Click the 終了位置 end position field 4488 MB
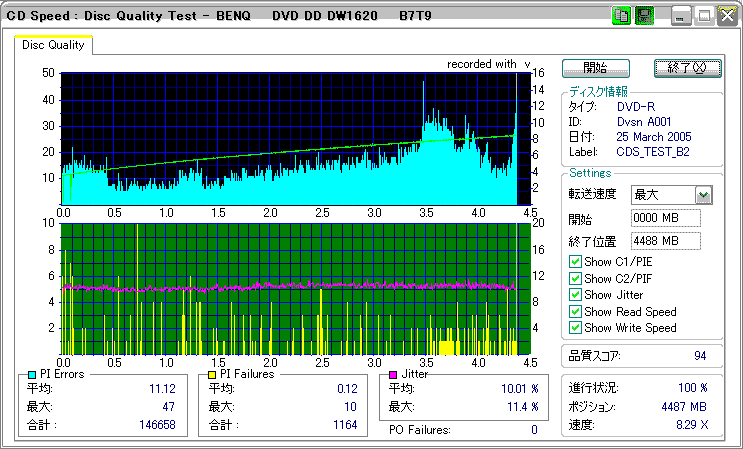Image resolution: width=743 pixels, height=449 pixels. (665, 241)
